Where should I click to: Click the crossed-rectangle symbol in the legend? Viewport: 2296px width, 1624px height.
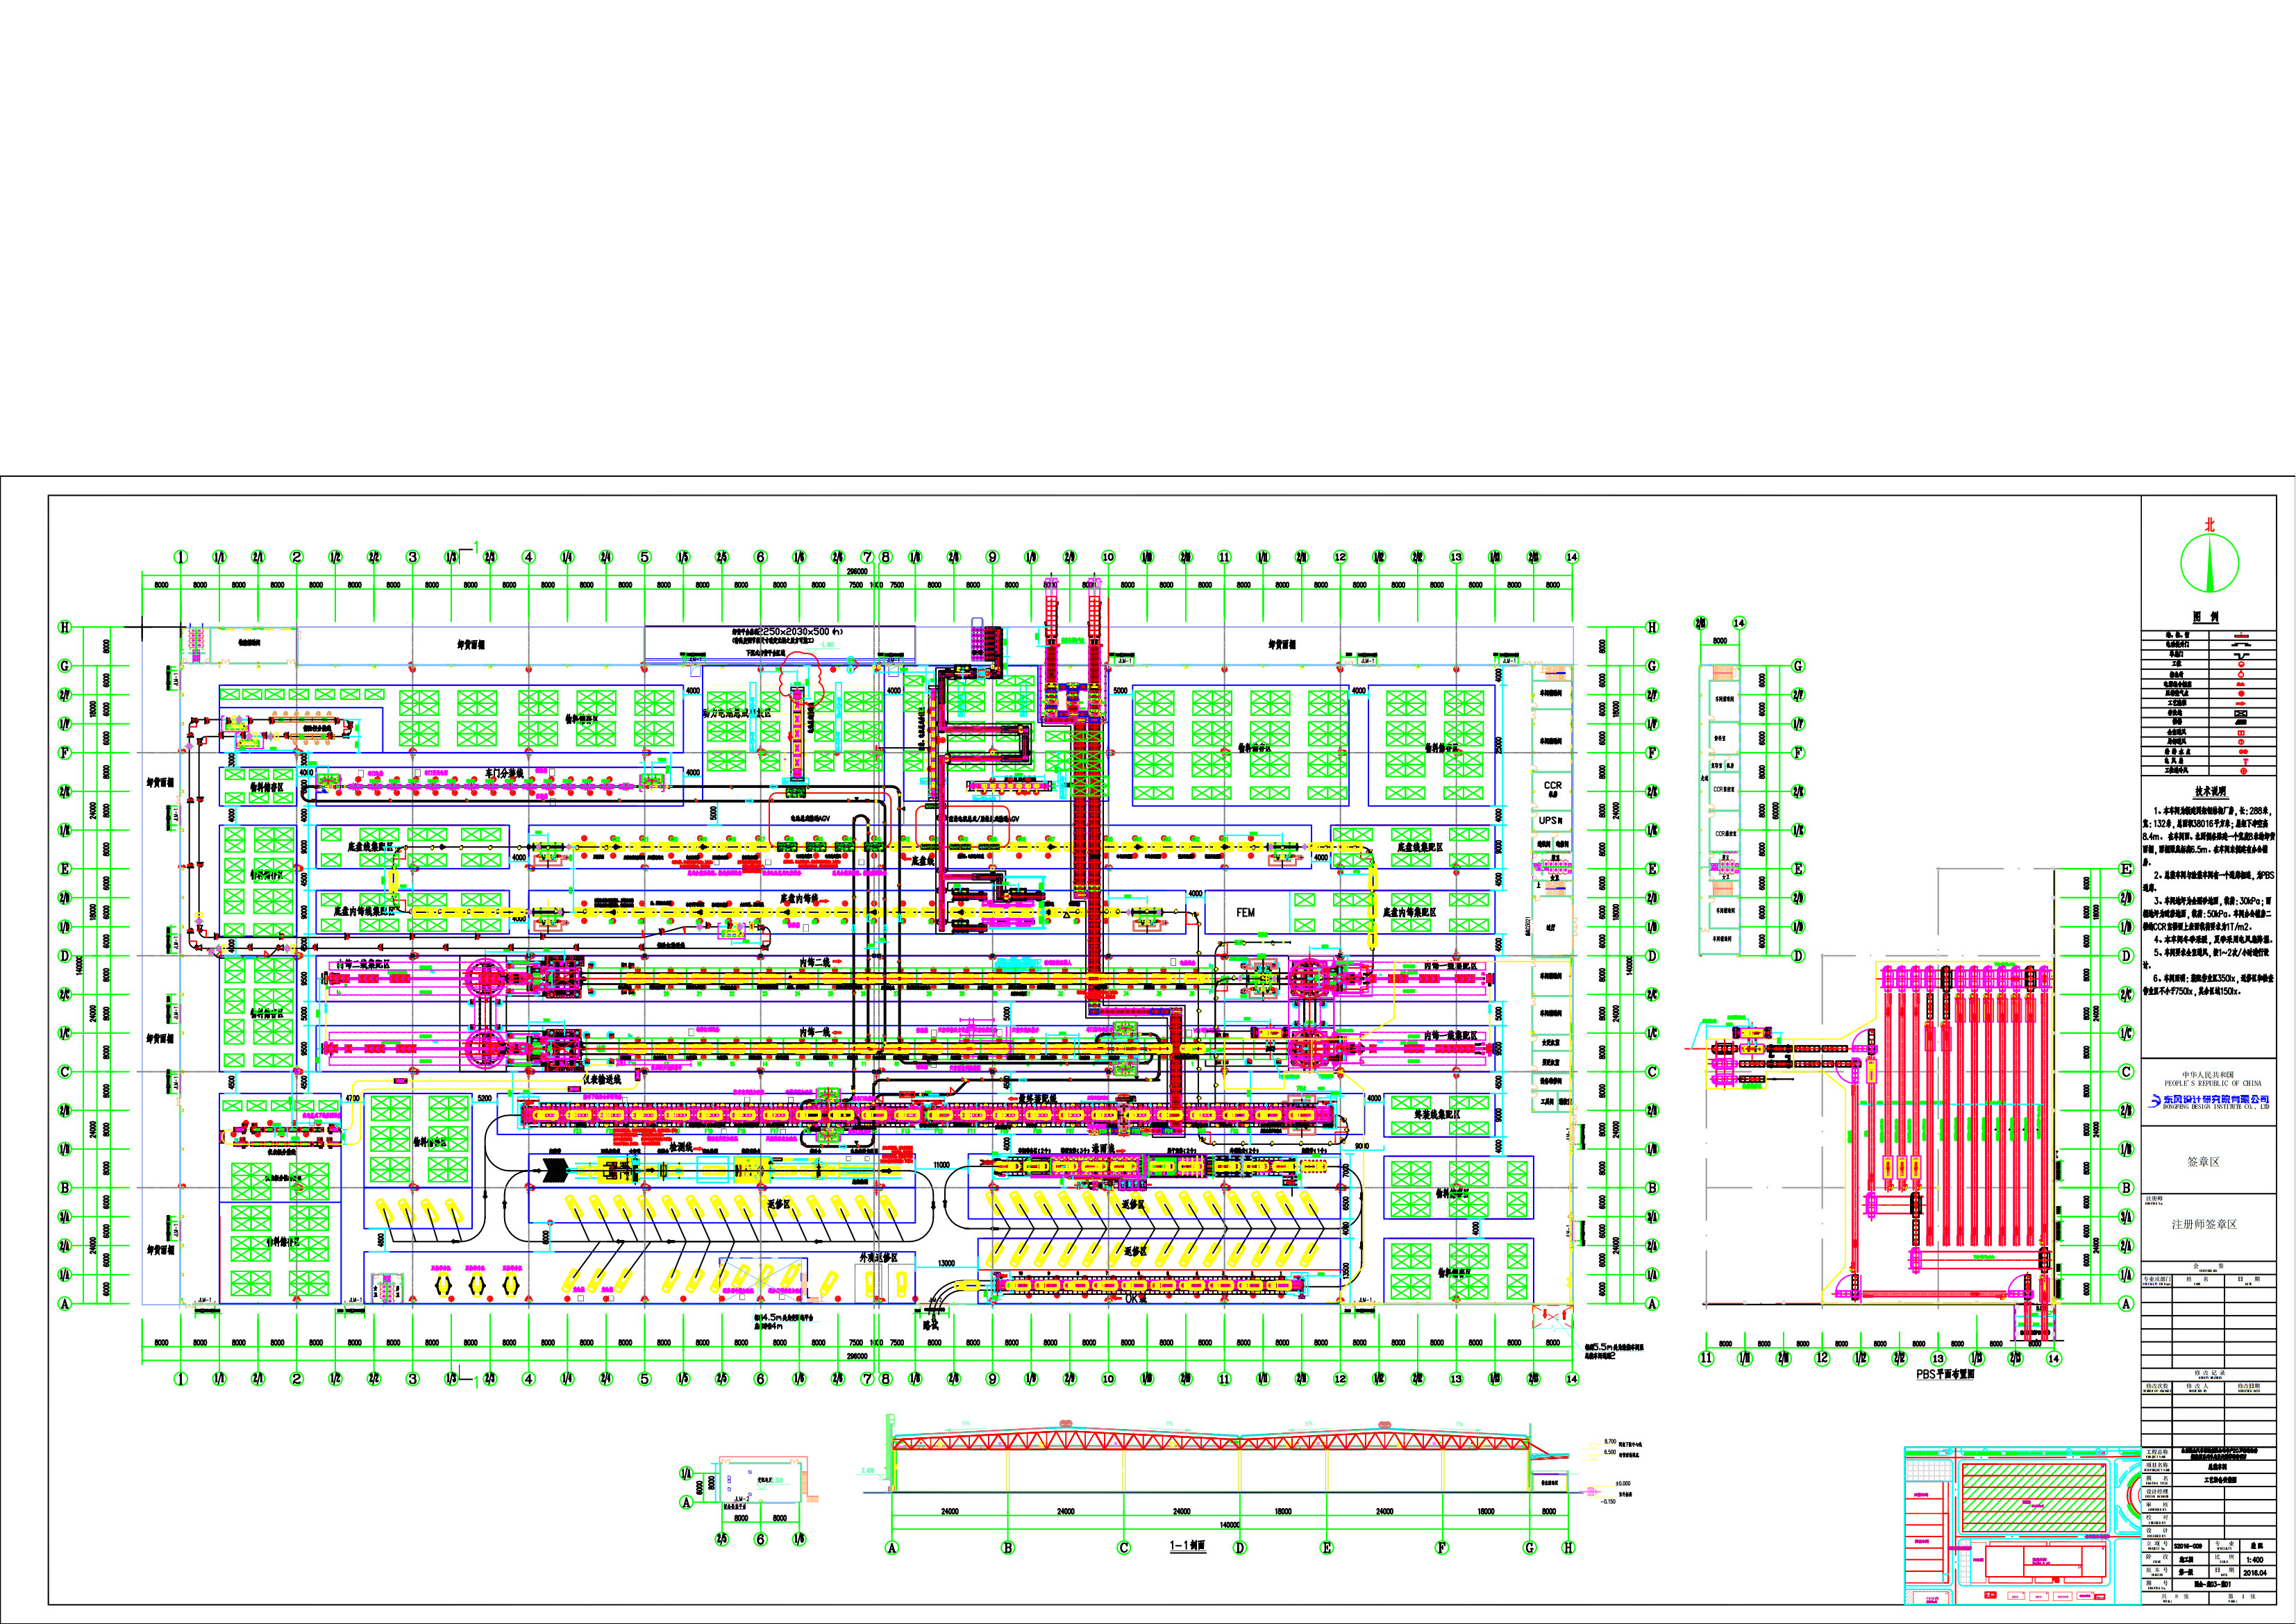tap(2241, 713)
